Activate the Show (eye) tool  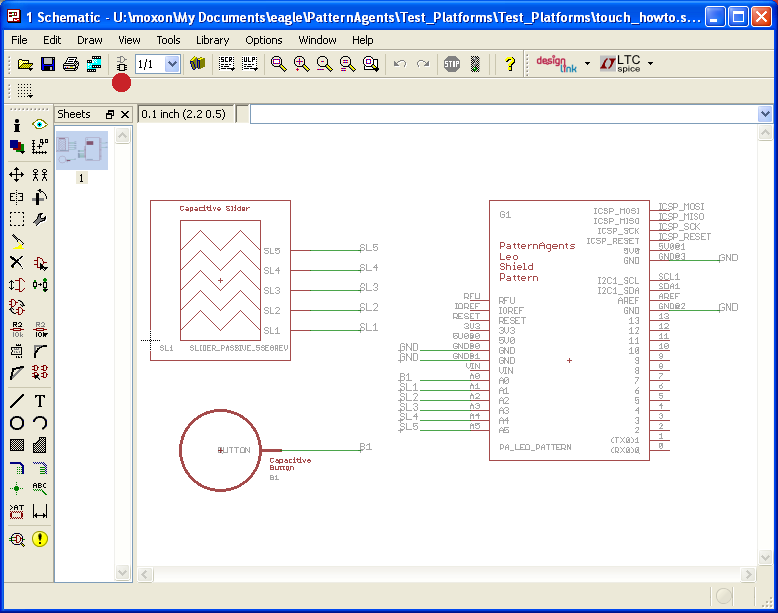point(40,125)
